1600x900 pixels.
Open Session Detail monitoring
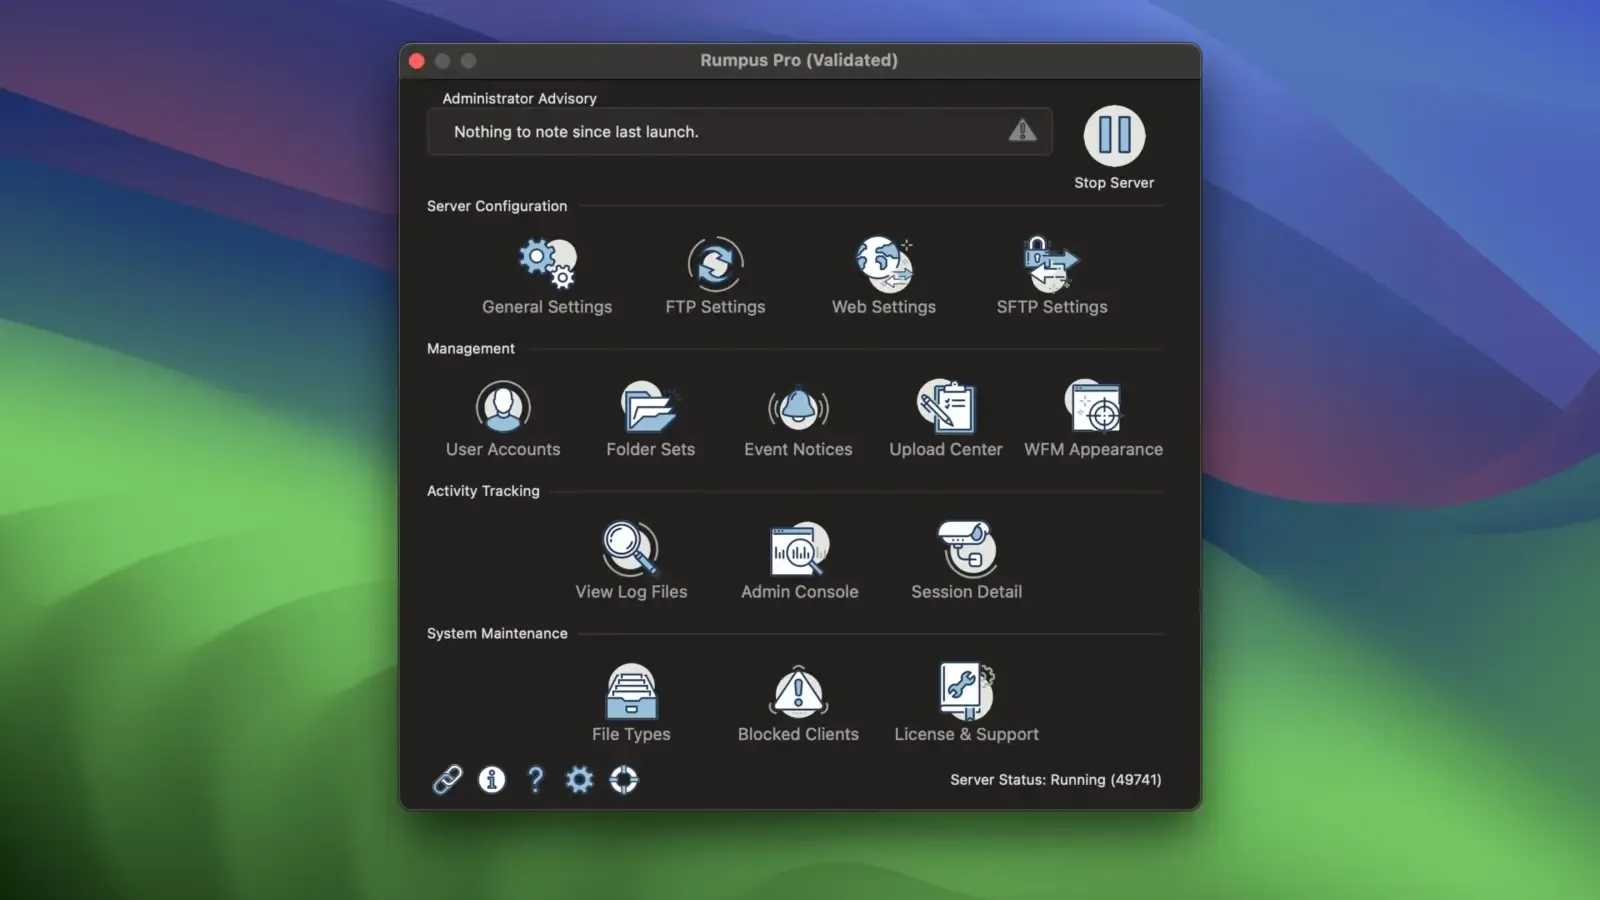click(x=965, y=549)
